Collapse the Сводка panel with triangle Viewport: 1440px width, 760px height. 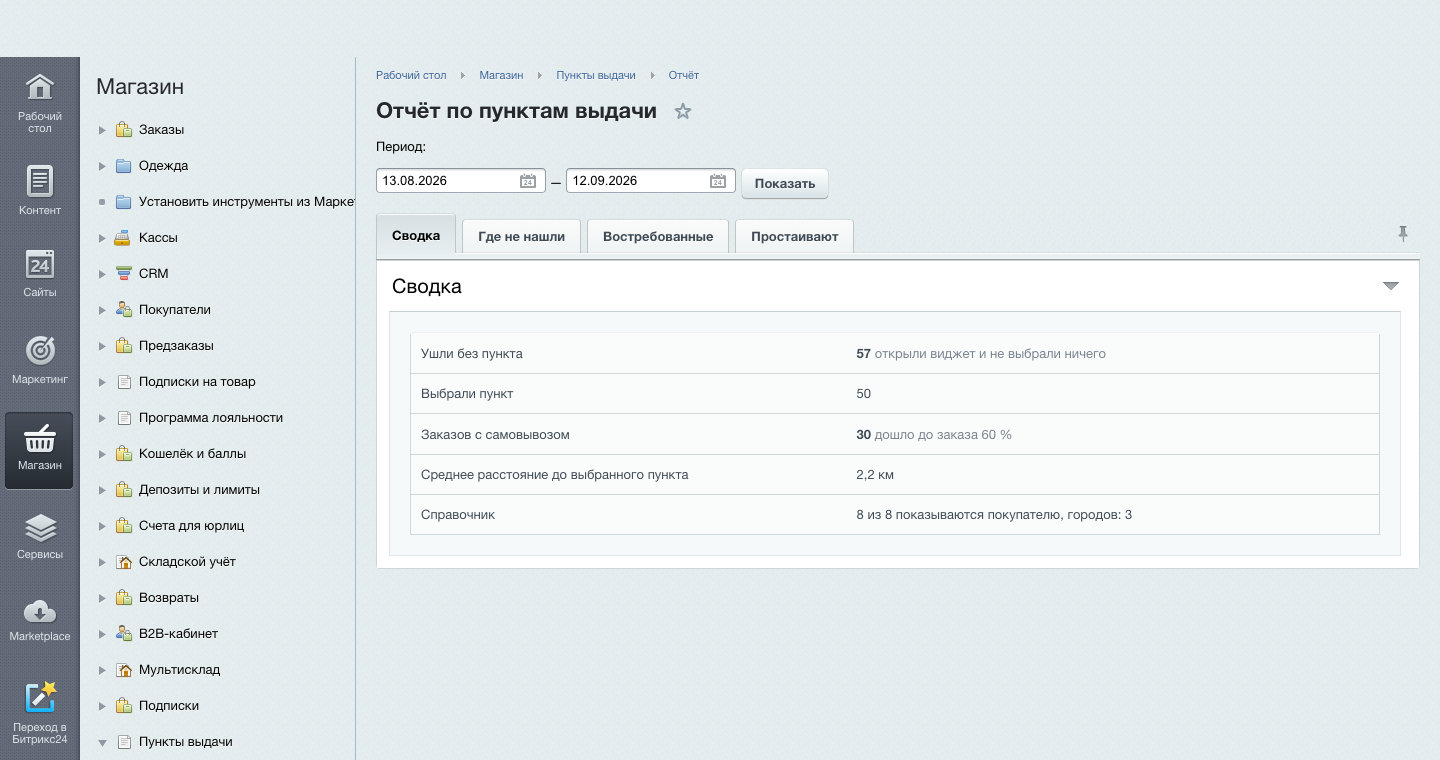(x=1390, y=286)
